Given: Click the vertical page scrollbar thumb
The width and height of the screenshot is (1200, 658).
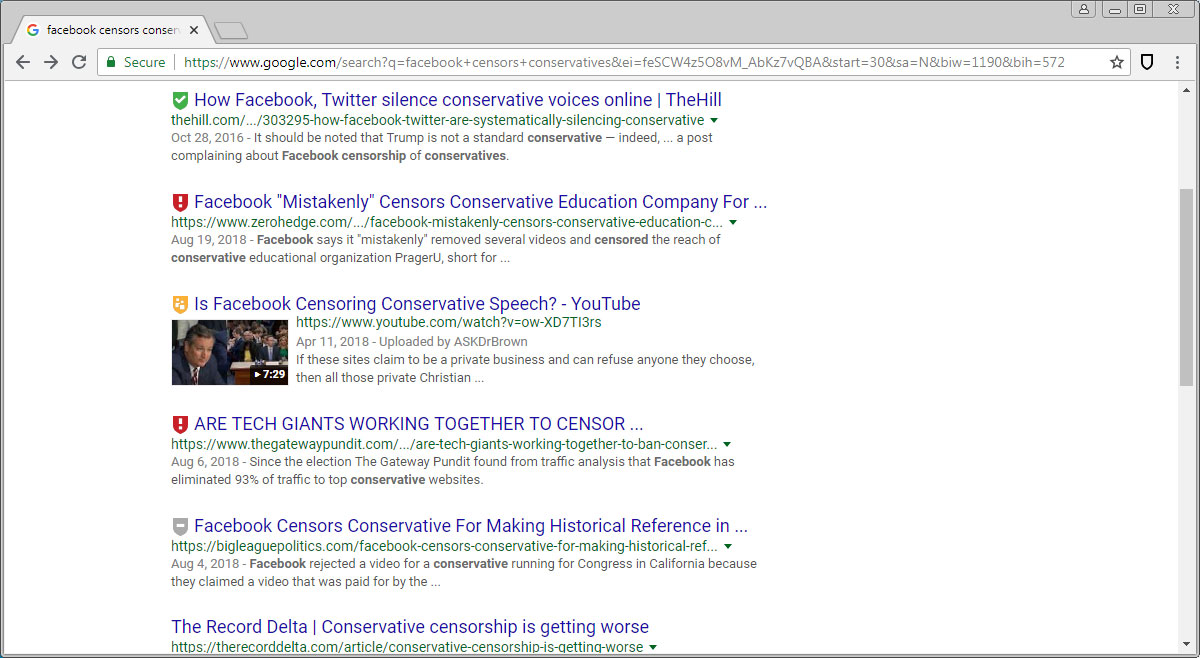Looking at the screenshot, I should pyautogui.click(x=1186, y=286).
